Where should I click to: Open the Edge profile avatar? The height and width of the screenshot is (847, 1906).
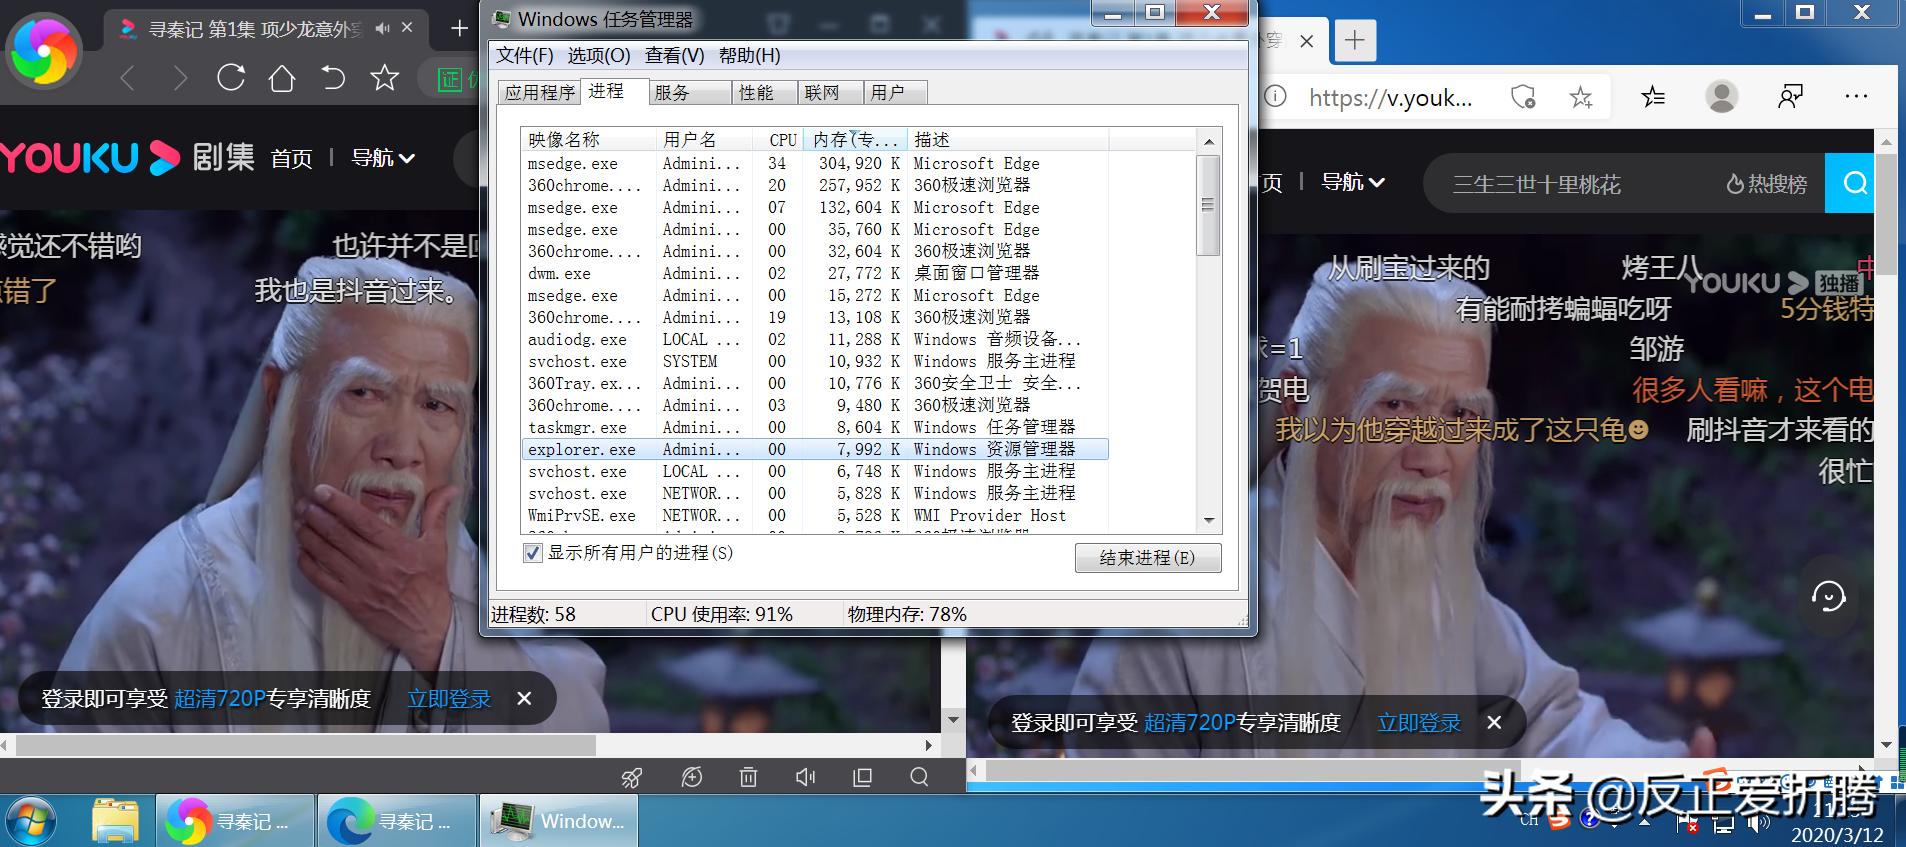click(x=1722, y=97)
